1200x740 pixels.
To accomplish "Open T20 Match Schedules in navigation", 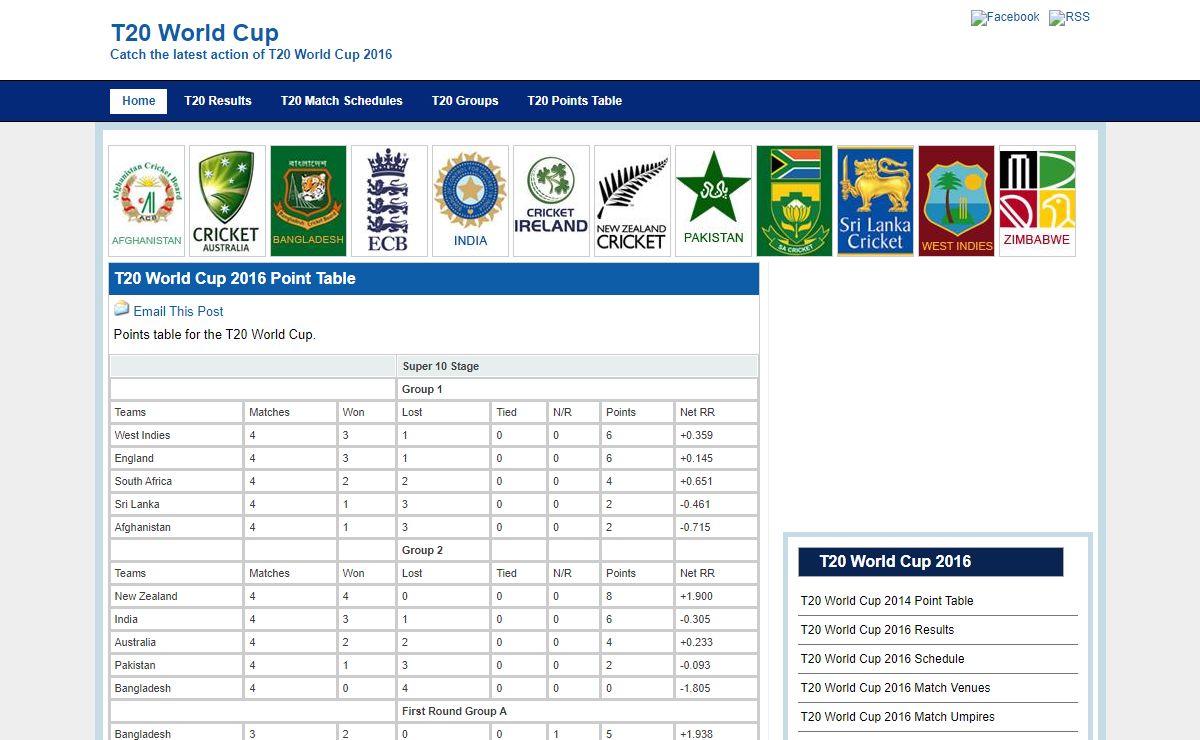I will click(x=342, y=101).
